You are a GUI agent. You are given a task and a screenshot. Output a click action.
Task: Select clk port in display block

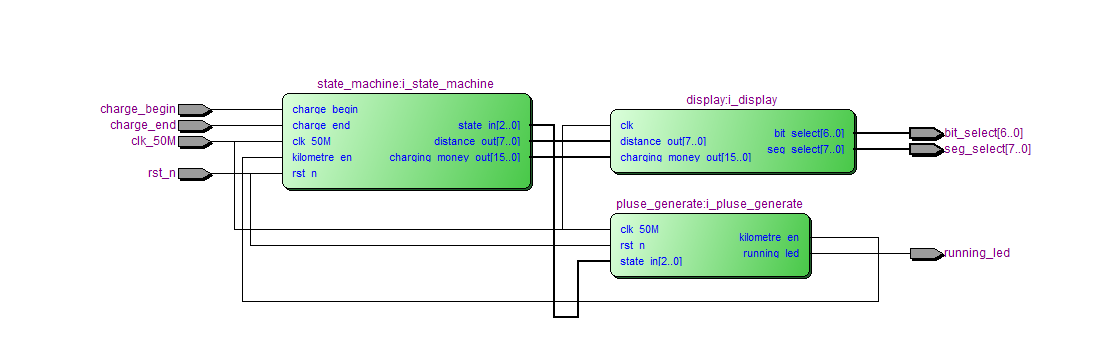point(627,125)
